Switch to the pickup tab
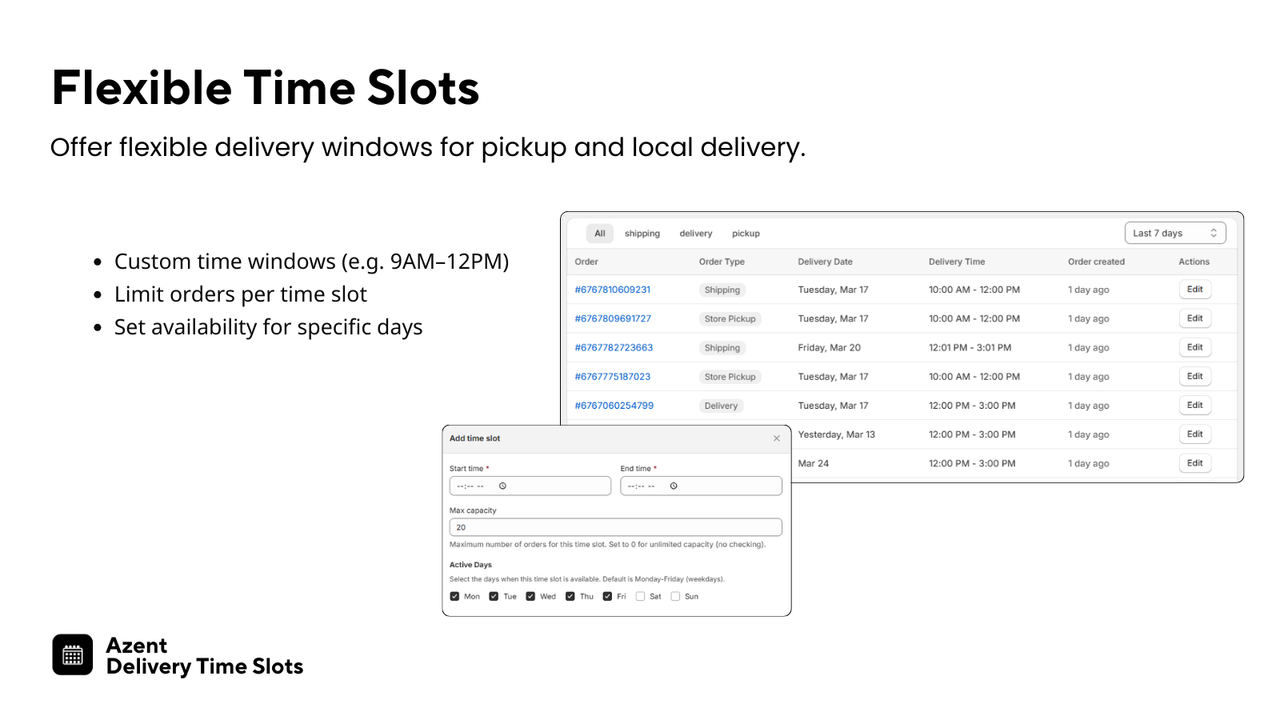The width and height of the screenshot is (1280, 720). point(746,233)
